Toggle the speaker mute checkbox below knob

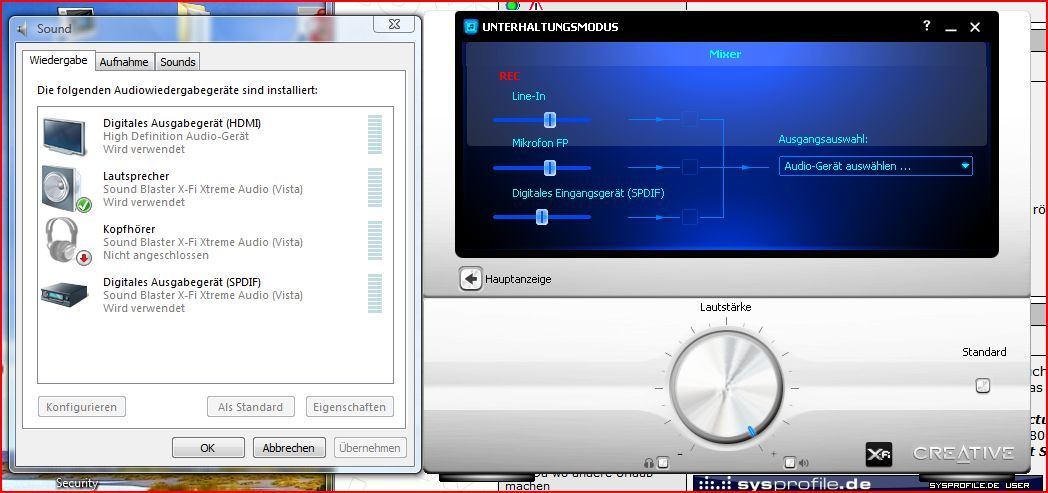click(x=790, y=462)
